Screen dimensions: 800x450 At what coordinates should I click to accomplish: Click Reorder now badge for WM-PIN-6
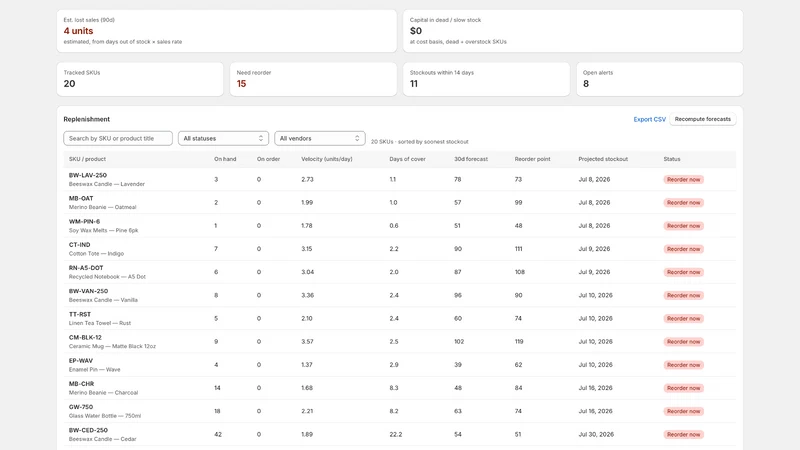coord(684,226)
